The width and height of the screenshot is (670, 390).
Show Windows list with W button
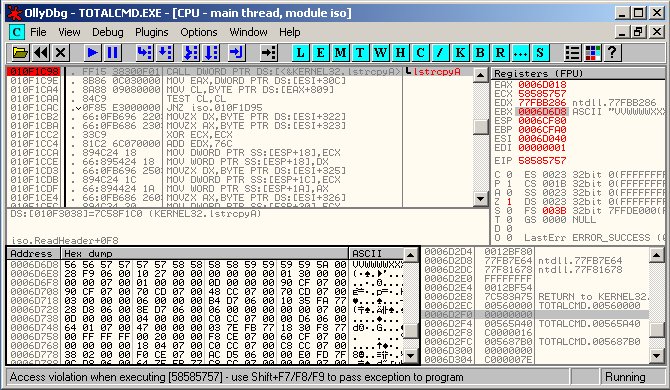pos(380,53)
